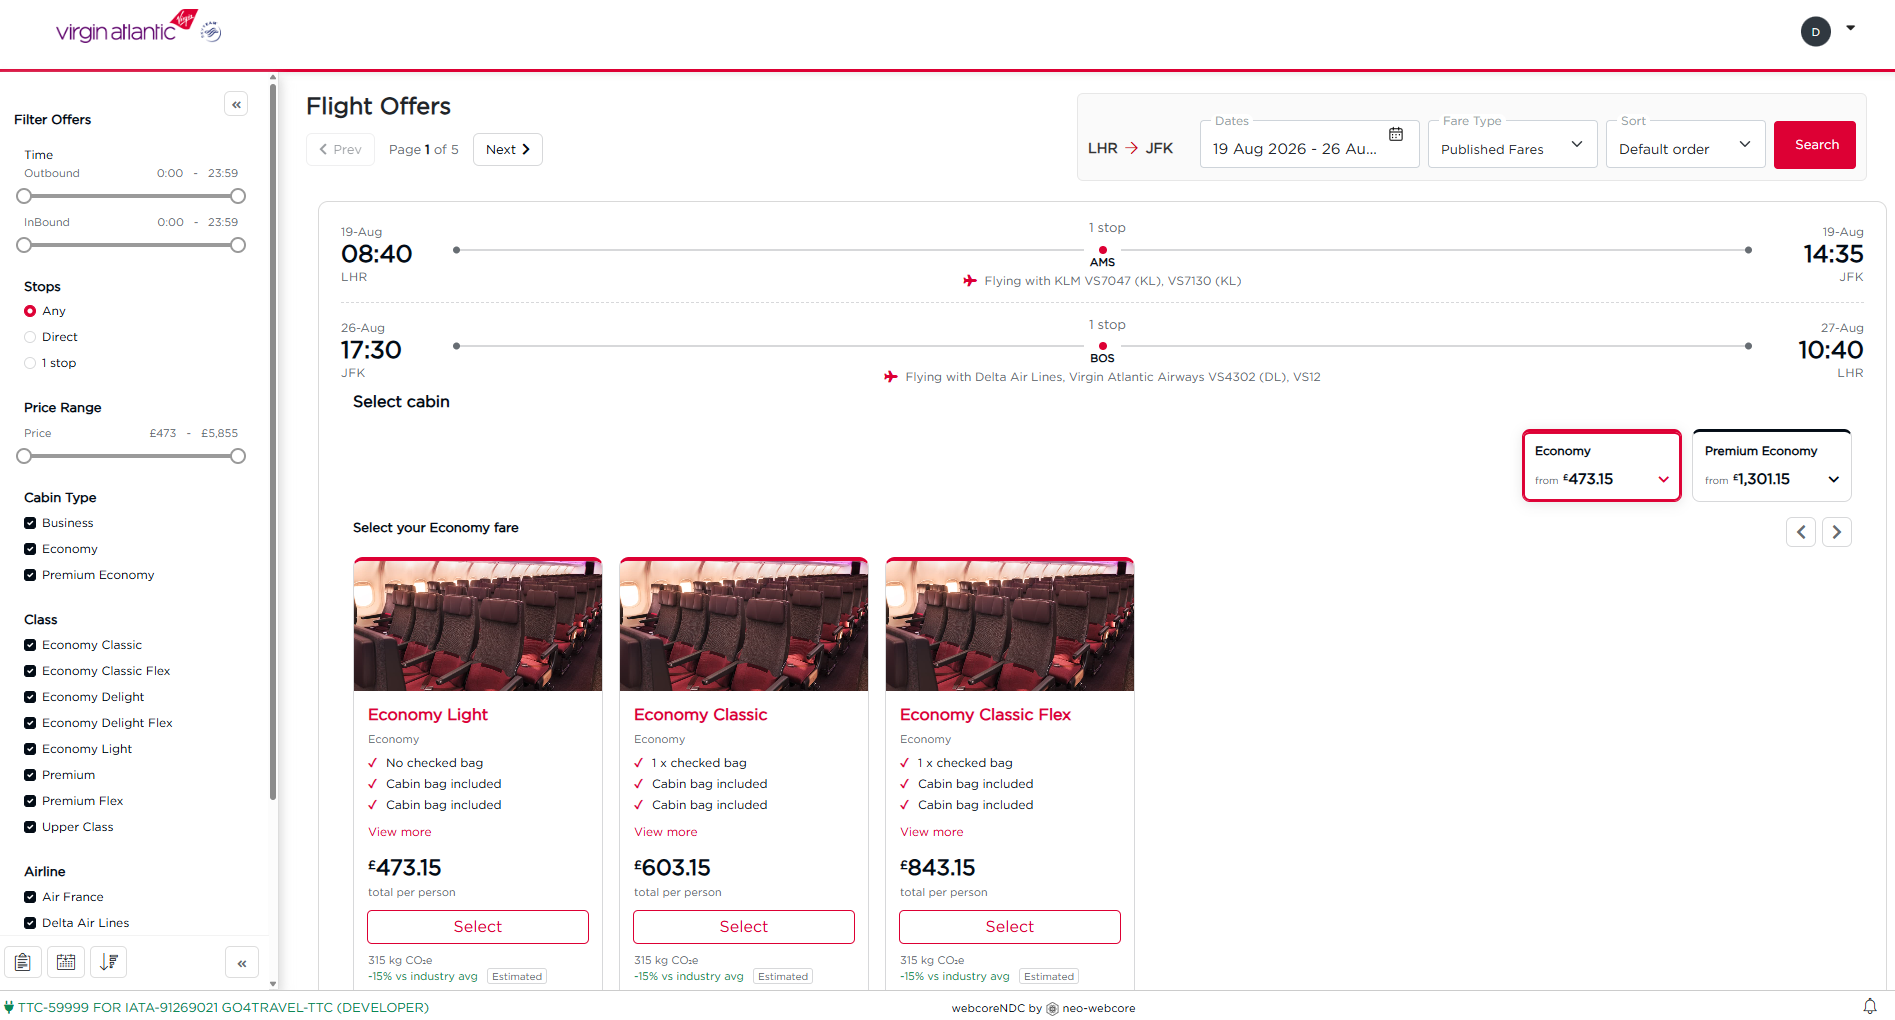Click the InBound time slider right handle
The height and width of the screenshot is (1020, 1895).
[x=238, y=245]
